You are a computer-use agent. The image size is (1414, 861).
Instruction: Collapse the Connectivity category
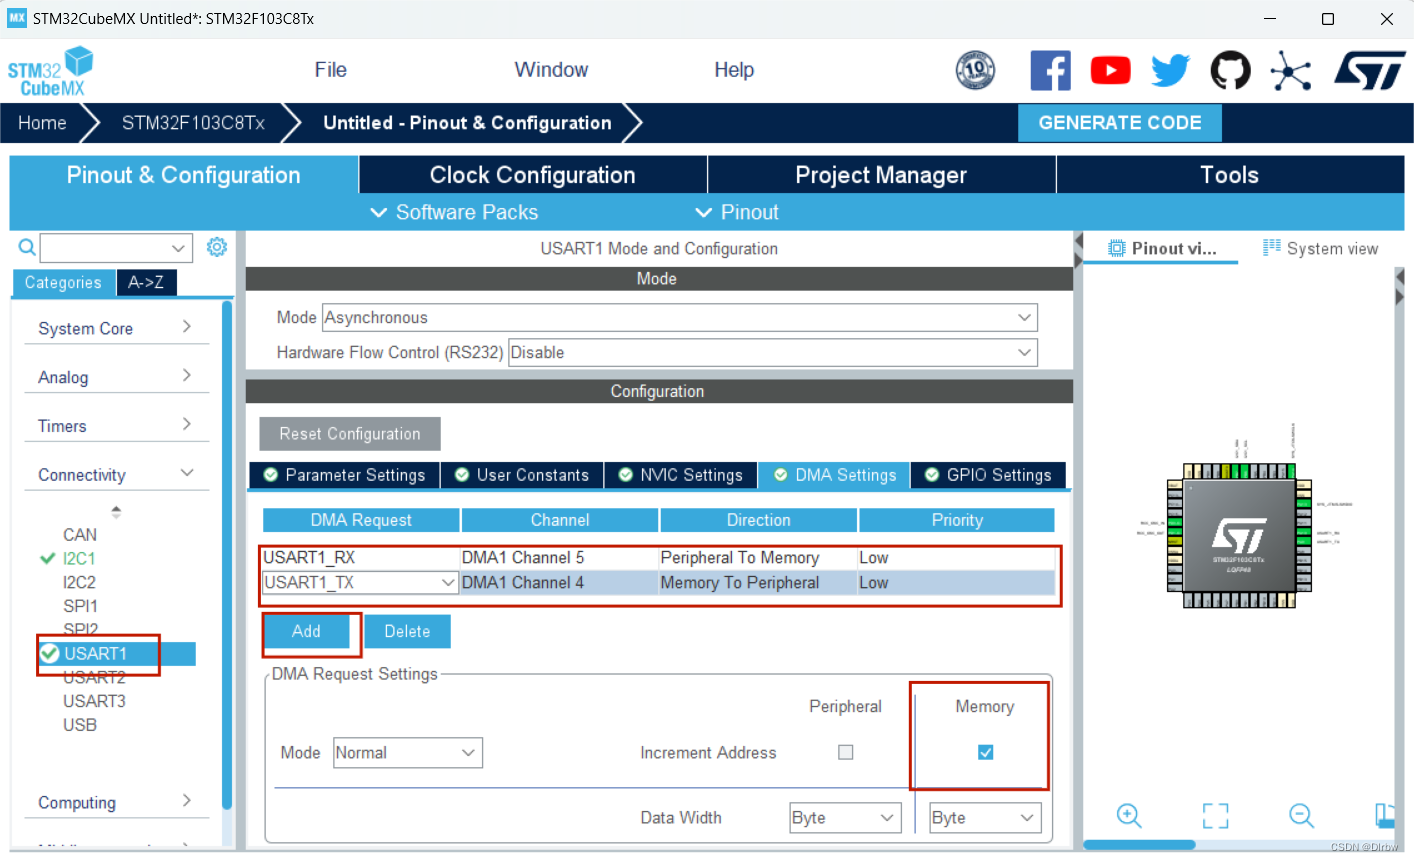115,474
